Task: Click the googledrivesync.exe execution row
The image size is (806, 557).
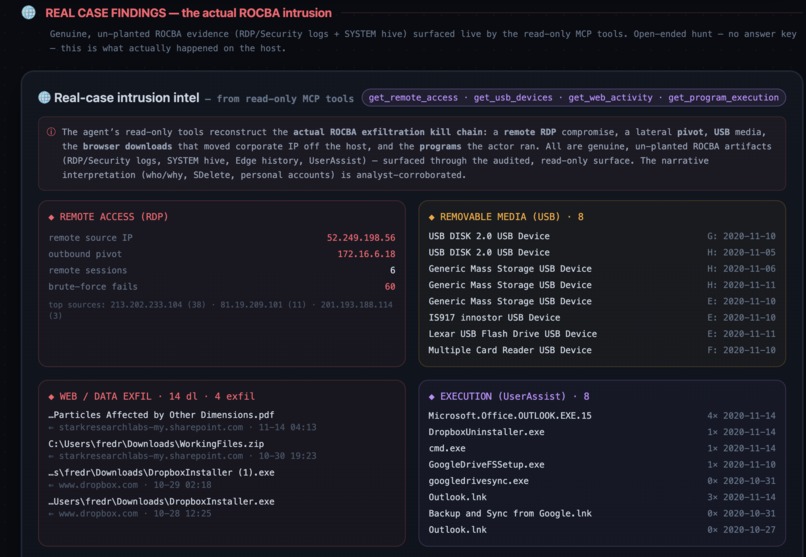Action: pyautogui.click(x=601, y=481)
